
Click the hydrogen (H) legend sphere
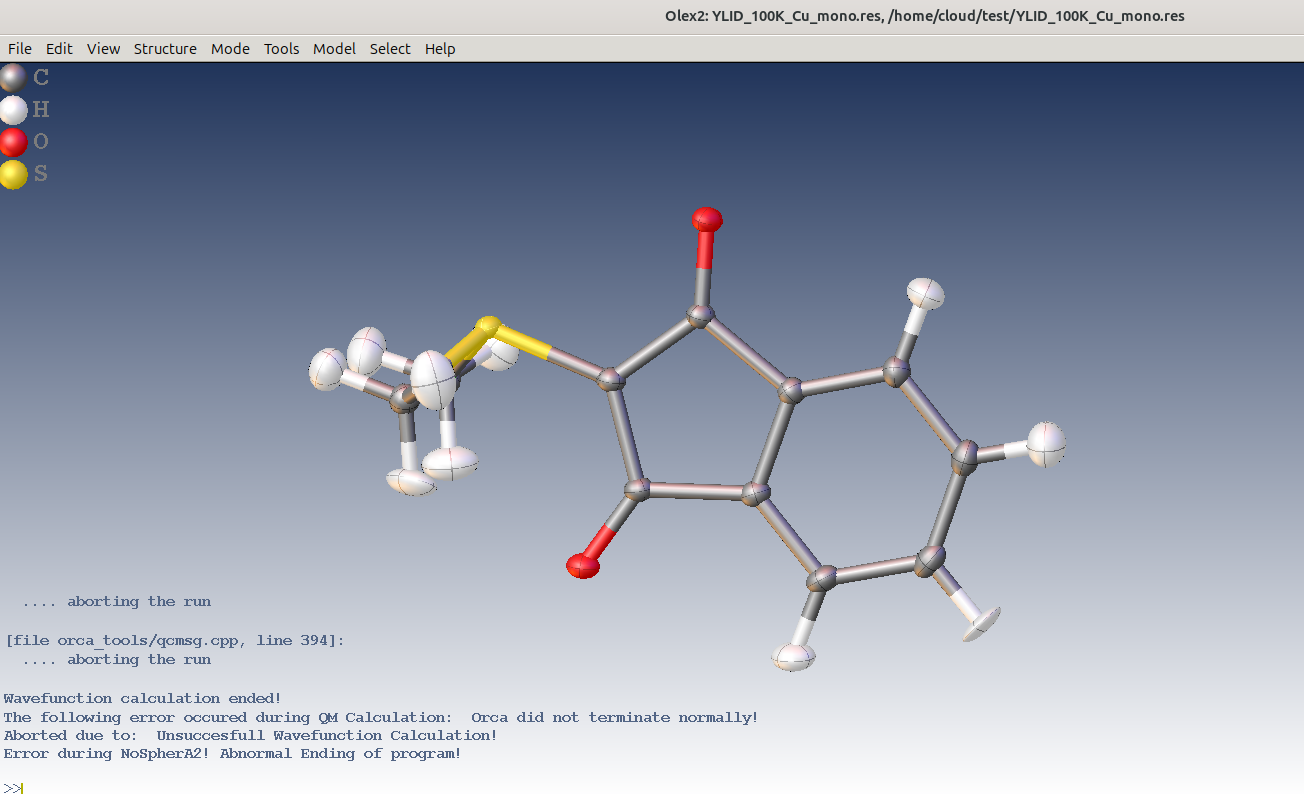(13, 110)
